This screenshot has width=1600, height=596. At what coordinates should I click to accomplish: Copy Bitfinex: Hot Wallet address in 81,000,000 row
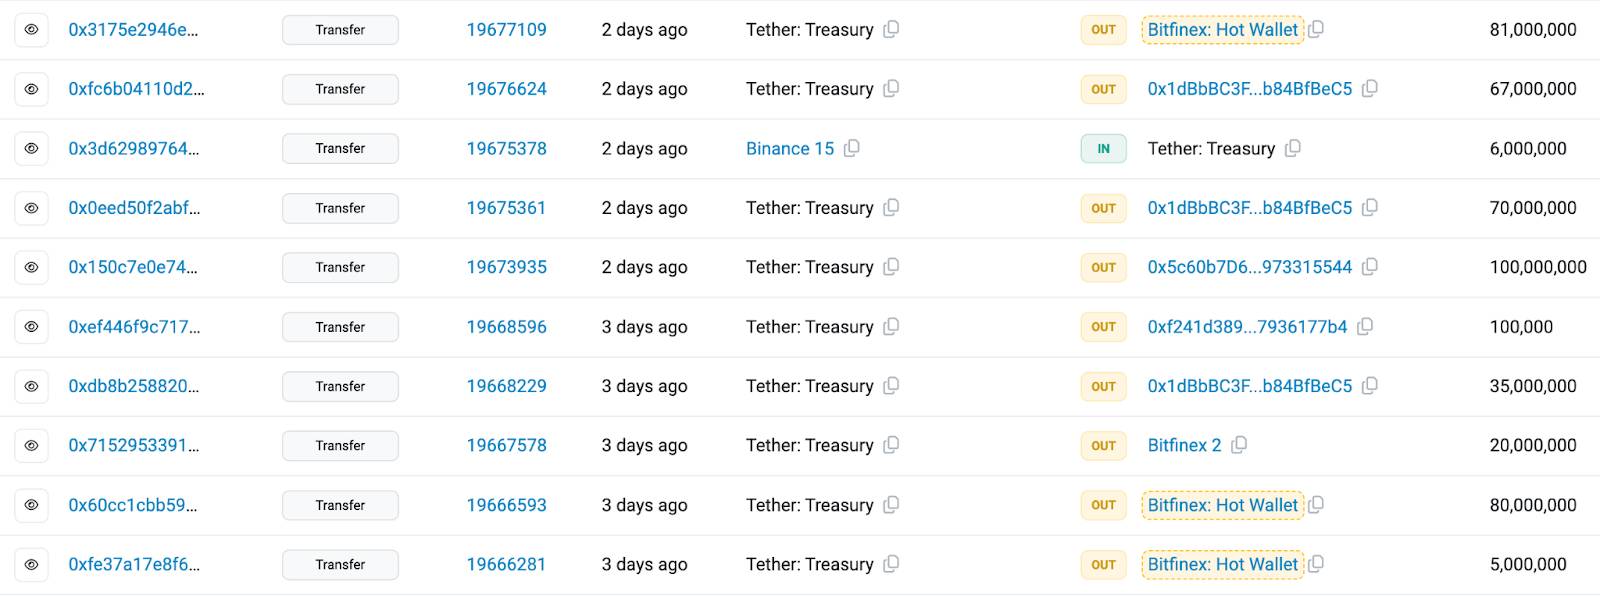(1316, 29)
